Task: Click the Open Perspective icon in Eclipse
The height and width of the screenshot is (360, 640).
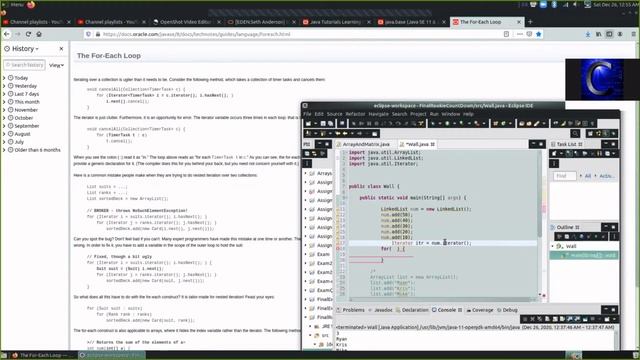Action: 590,133
